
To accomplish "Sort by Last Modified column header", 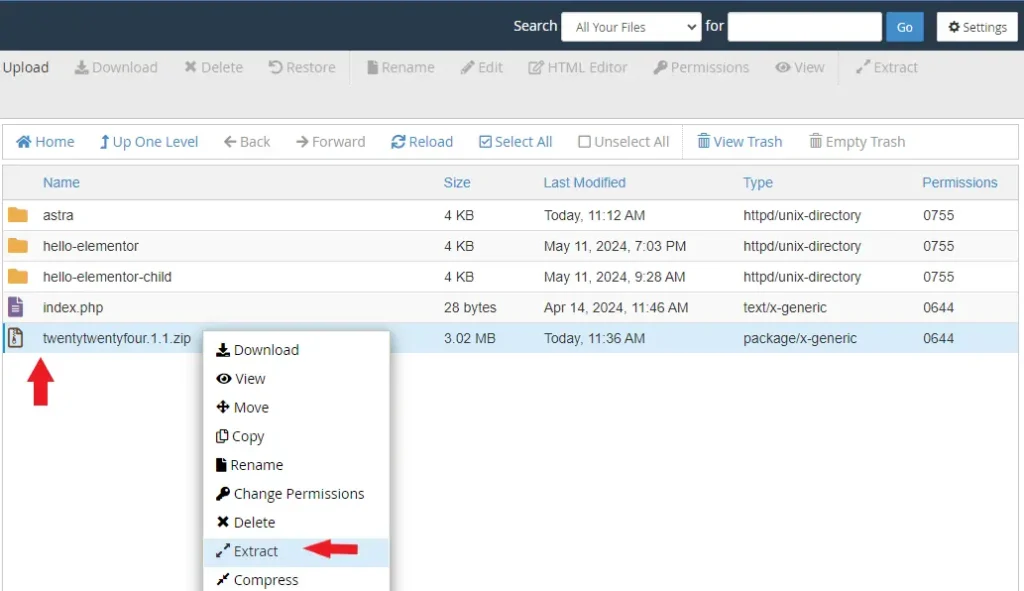I will [x=584, y=183].
